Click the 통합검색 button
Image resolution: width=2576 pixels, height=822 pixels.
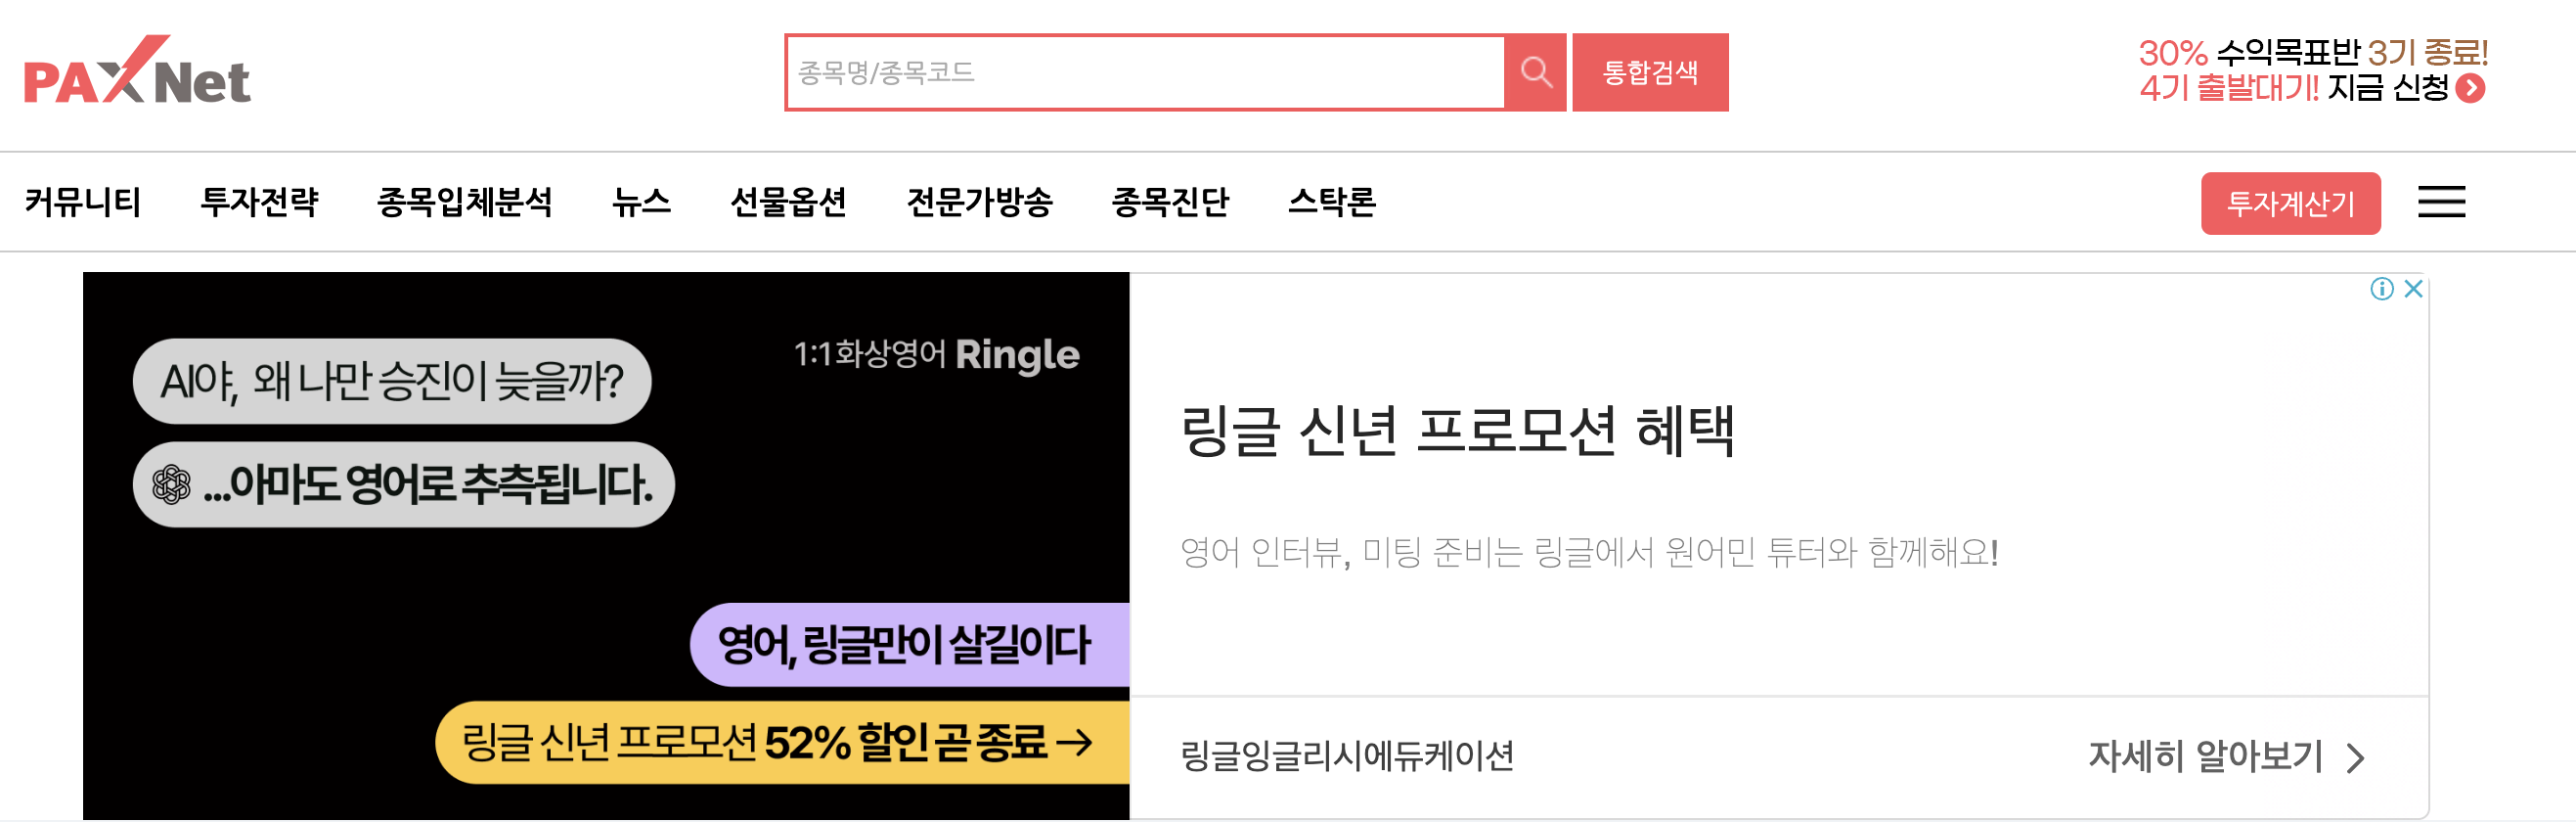point(1650,72)
